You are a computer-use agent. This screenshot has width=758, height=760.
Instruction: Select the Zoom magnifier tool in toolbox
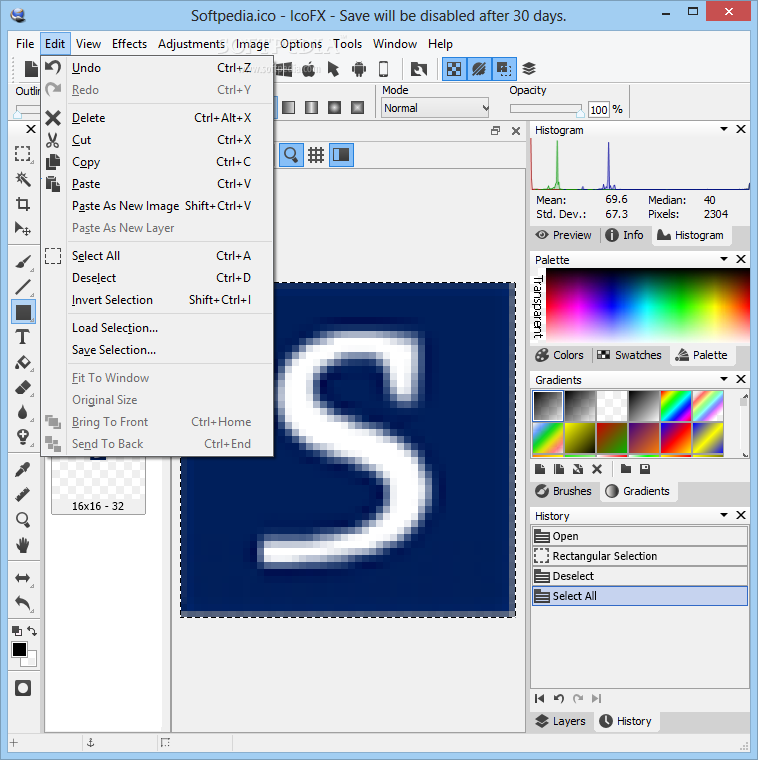23,520
